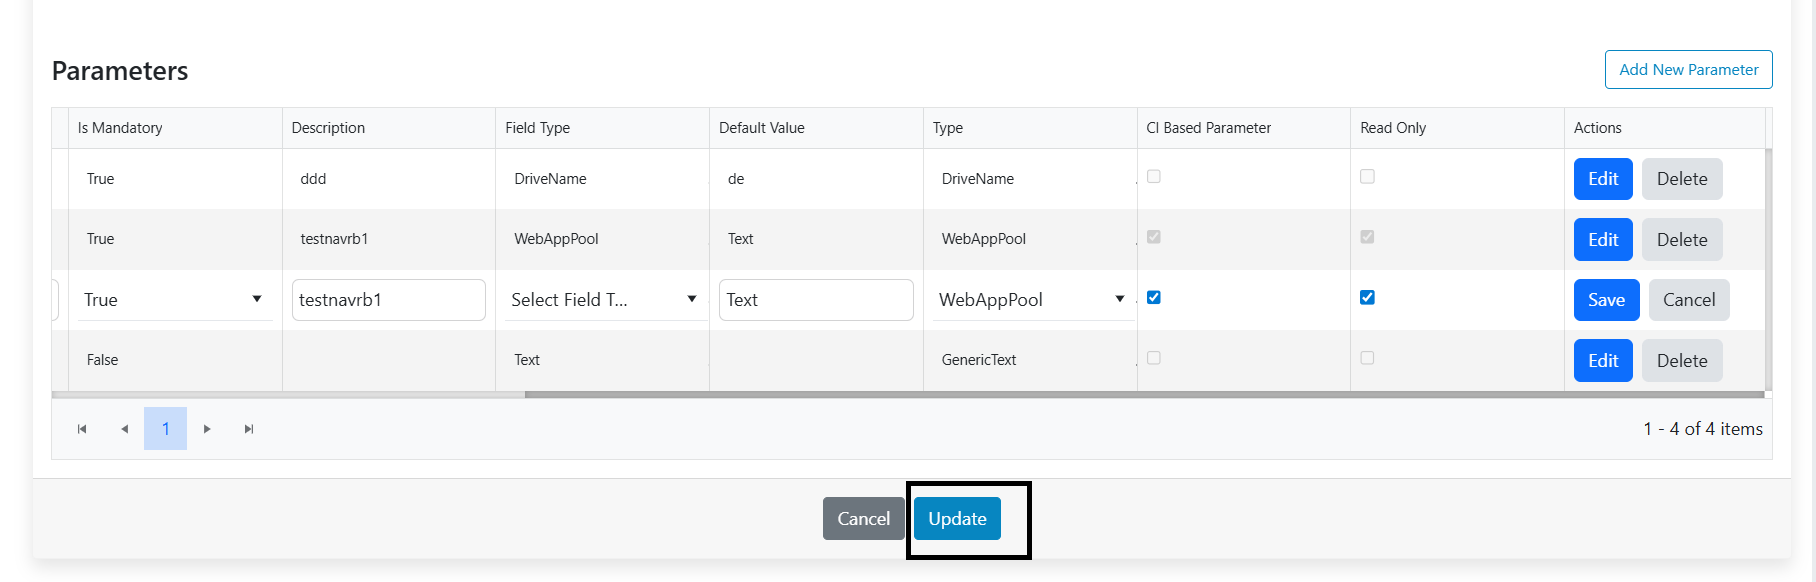Edit the ddd DriveName parameter row
Image resolution: width=1816 pixels, height=582 pixels.
[1603, 179]
